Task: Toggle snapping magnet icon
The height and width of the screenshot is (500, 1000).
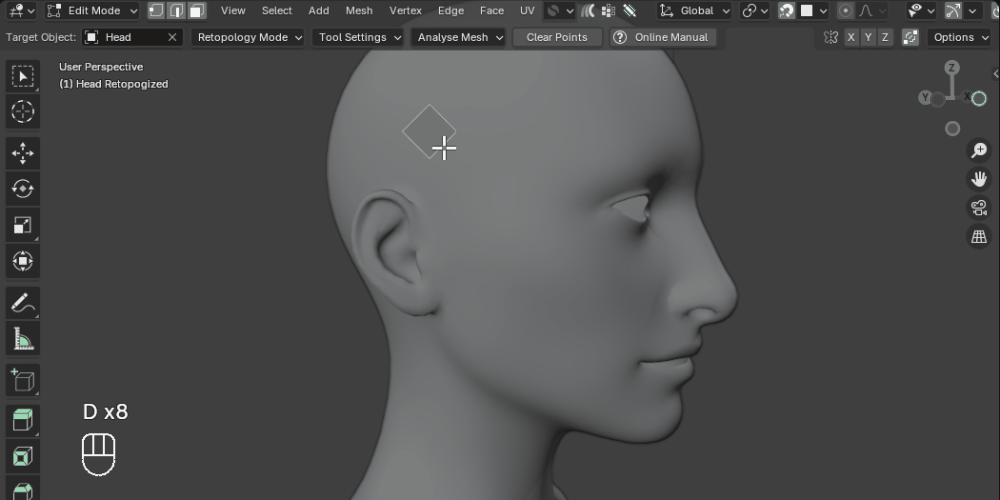Action: tap(787, 11)
